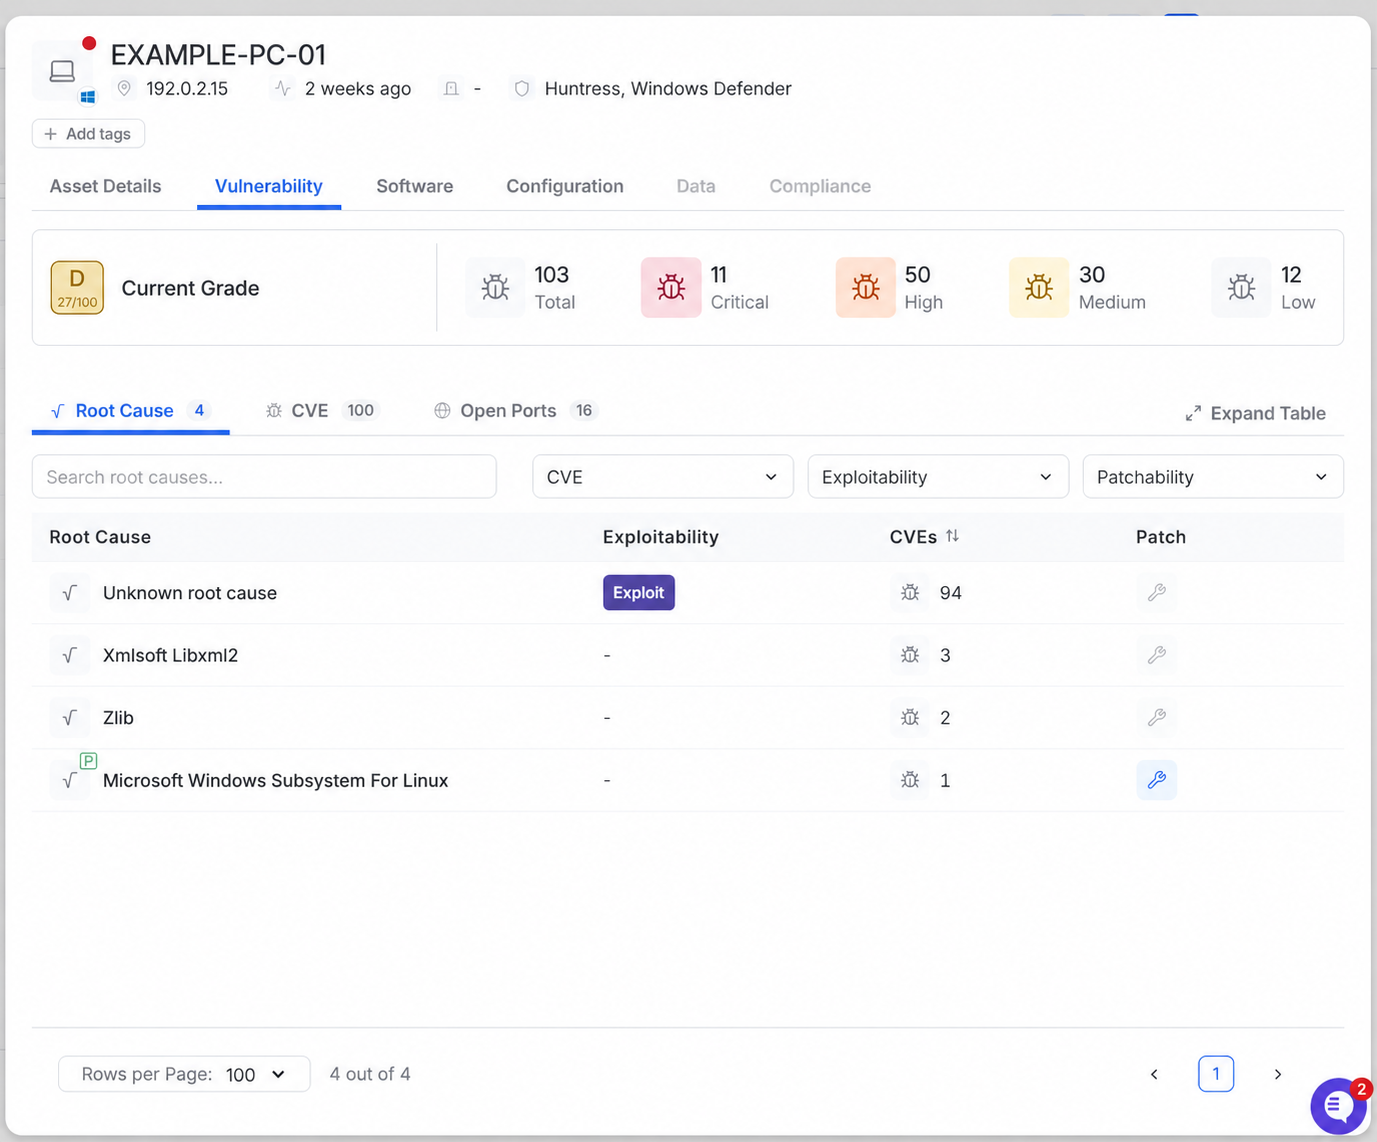This screenshot has height=1142, width=1377.
Task: Open the chat support bubble
Action: tap(1338, 1106)
